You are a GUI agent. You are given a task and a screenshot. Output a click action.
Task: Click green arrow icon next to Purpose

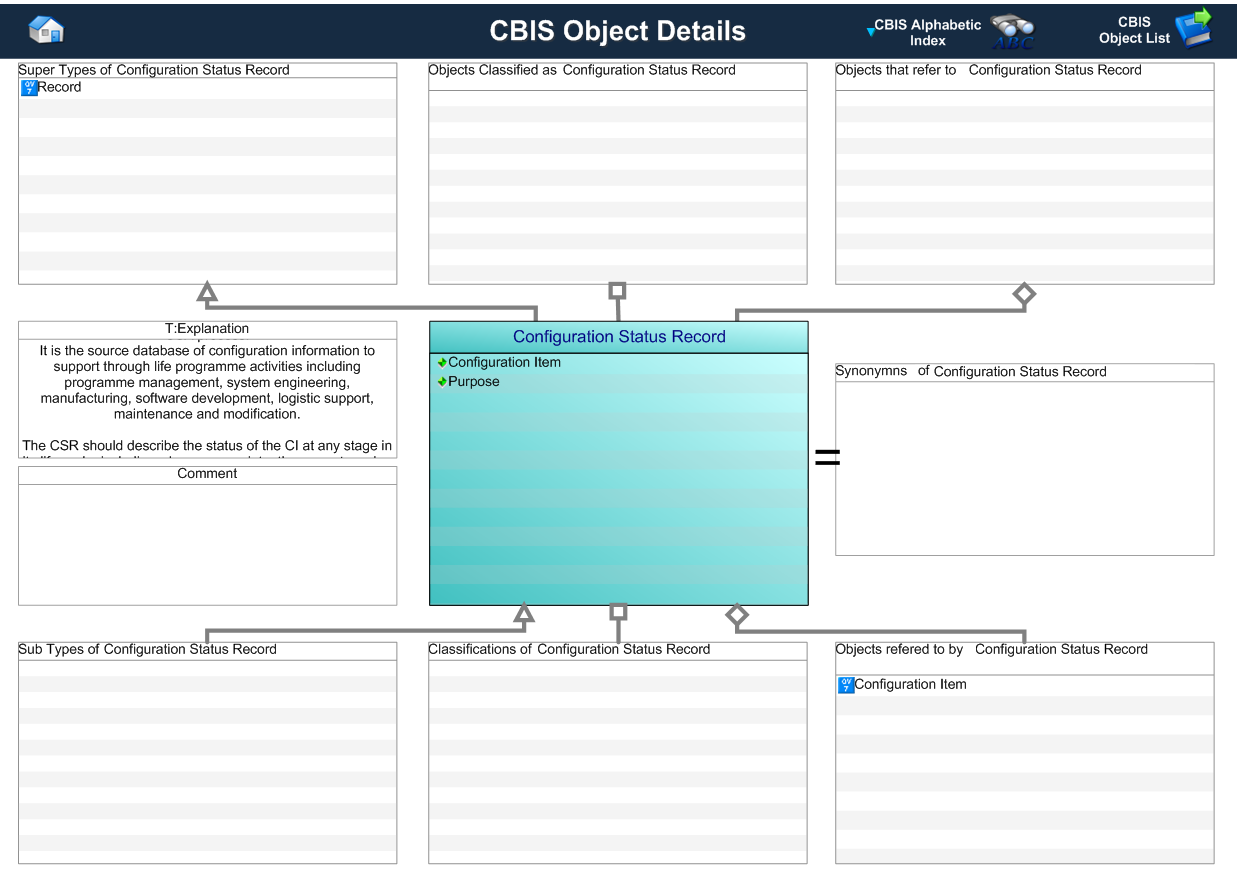[x=442, y=382]
